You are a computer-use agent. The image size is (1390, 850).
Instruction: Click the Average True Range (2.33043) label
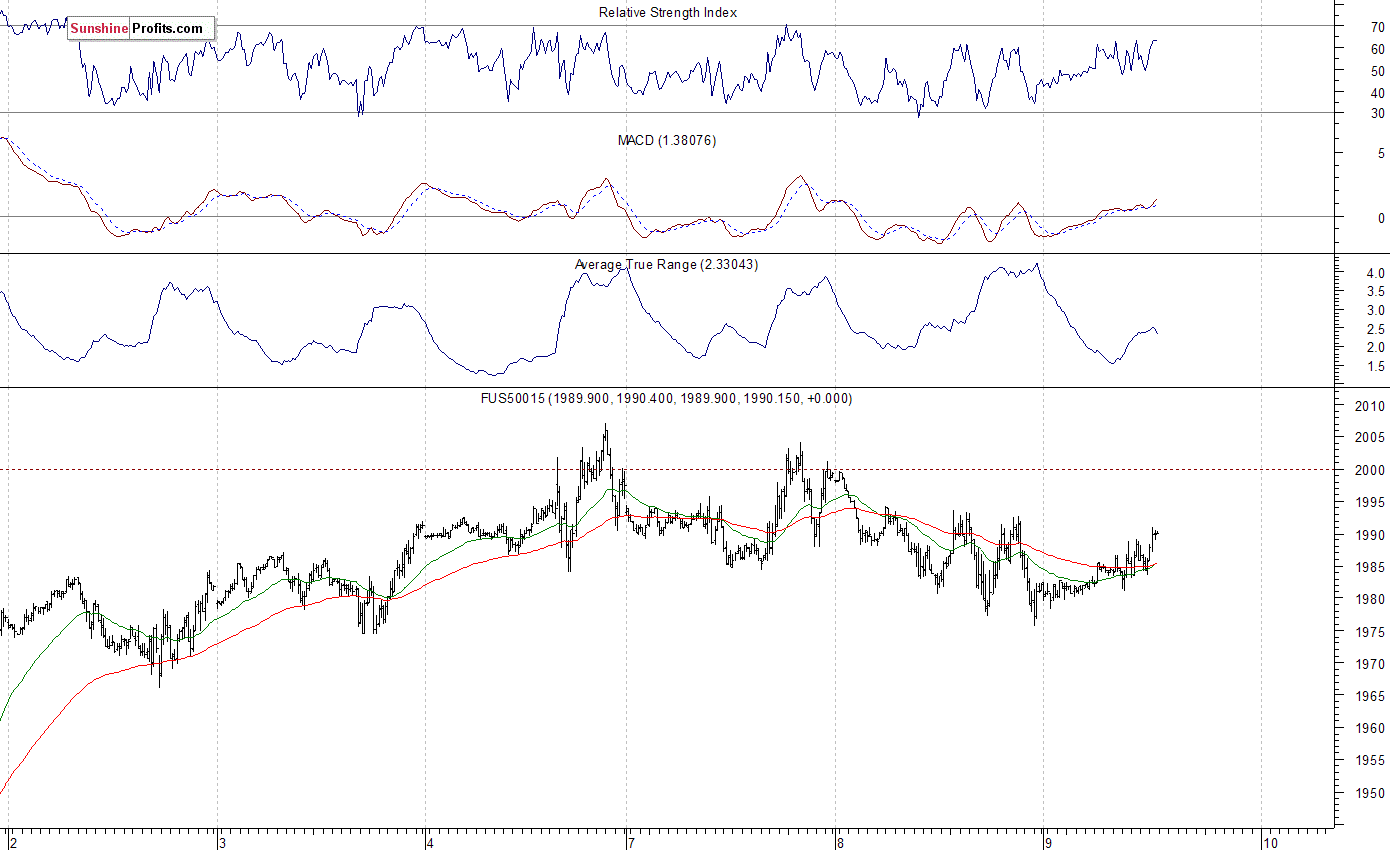click(x=666, y=265)
